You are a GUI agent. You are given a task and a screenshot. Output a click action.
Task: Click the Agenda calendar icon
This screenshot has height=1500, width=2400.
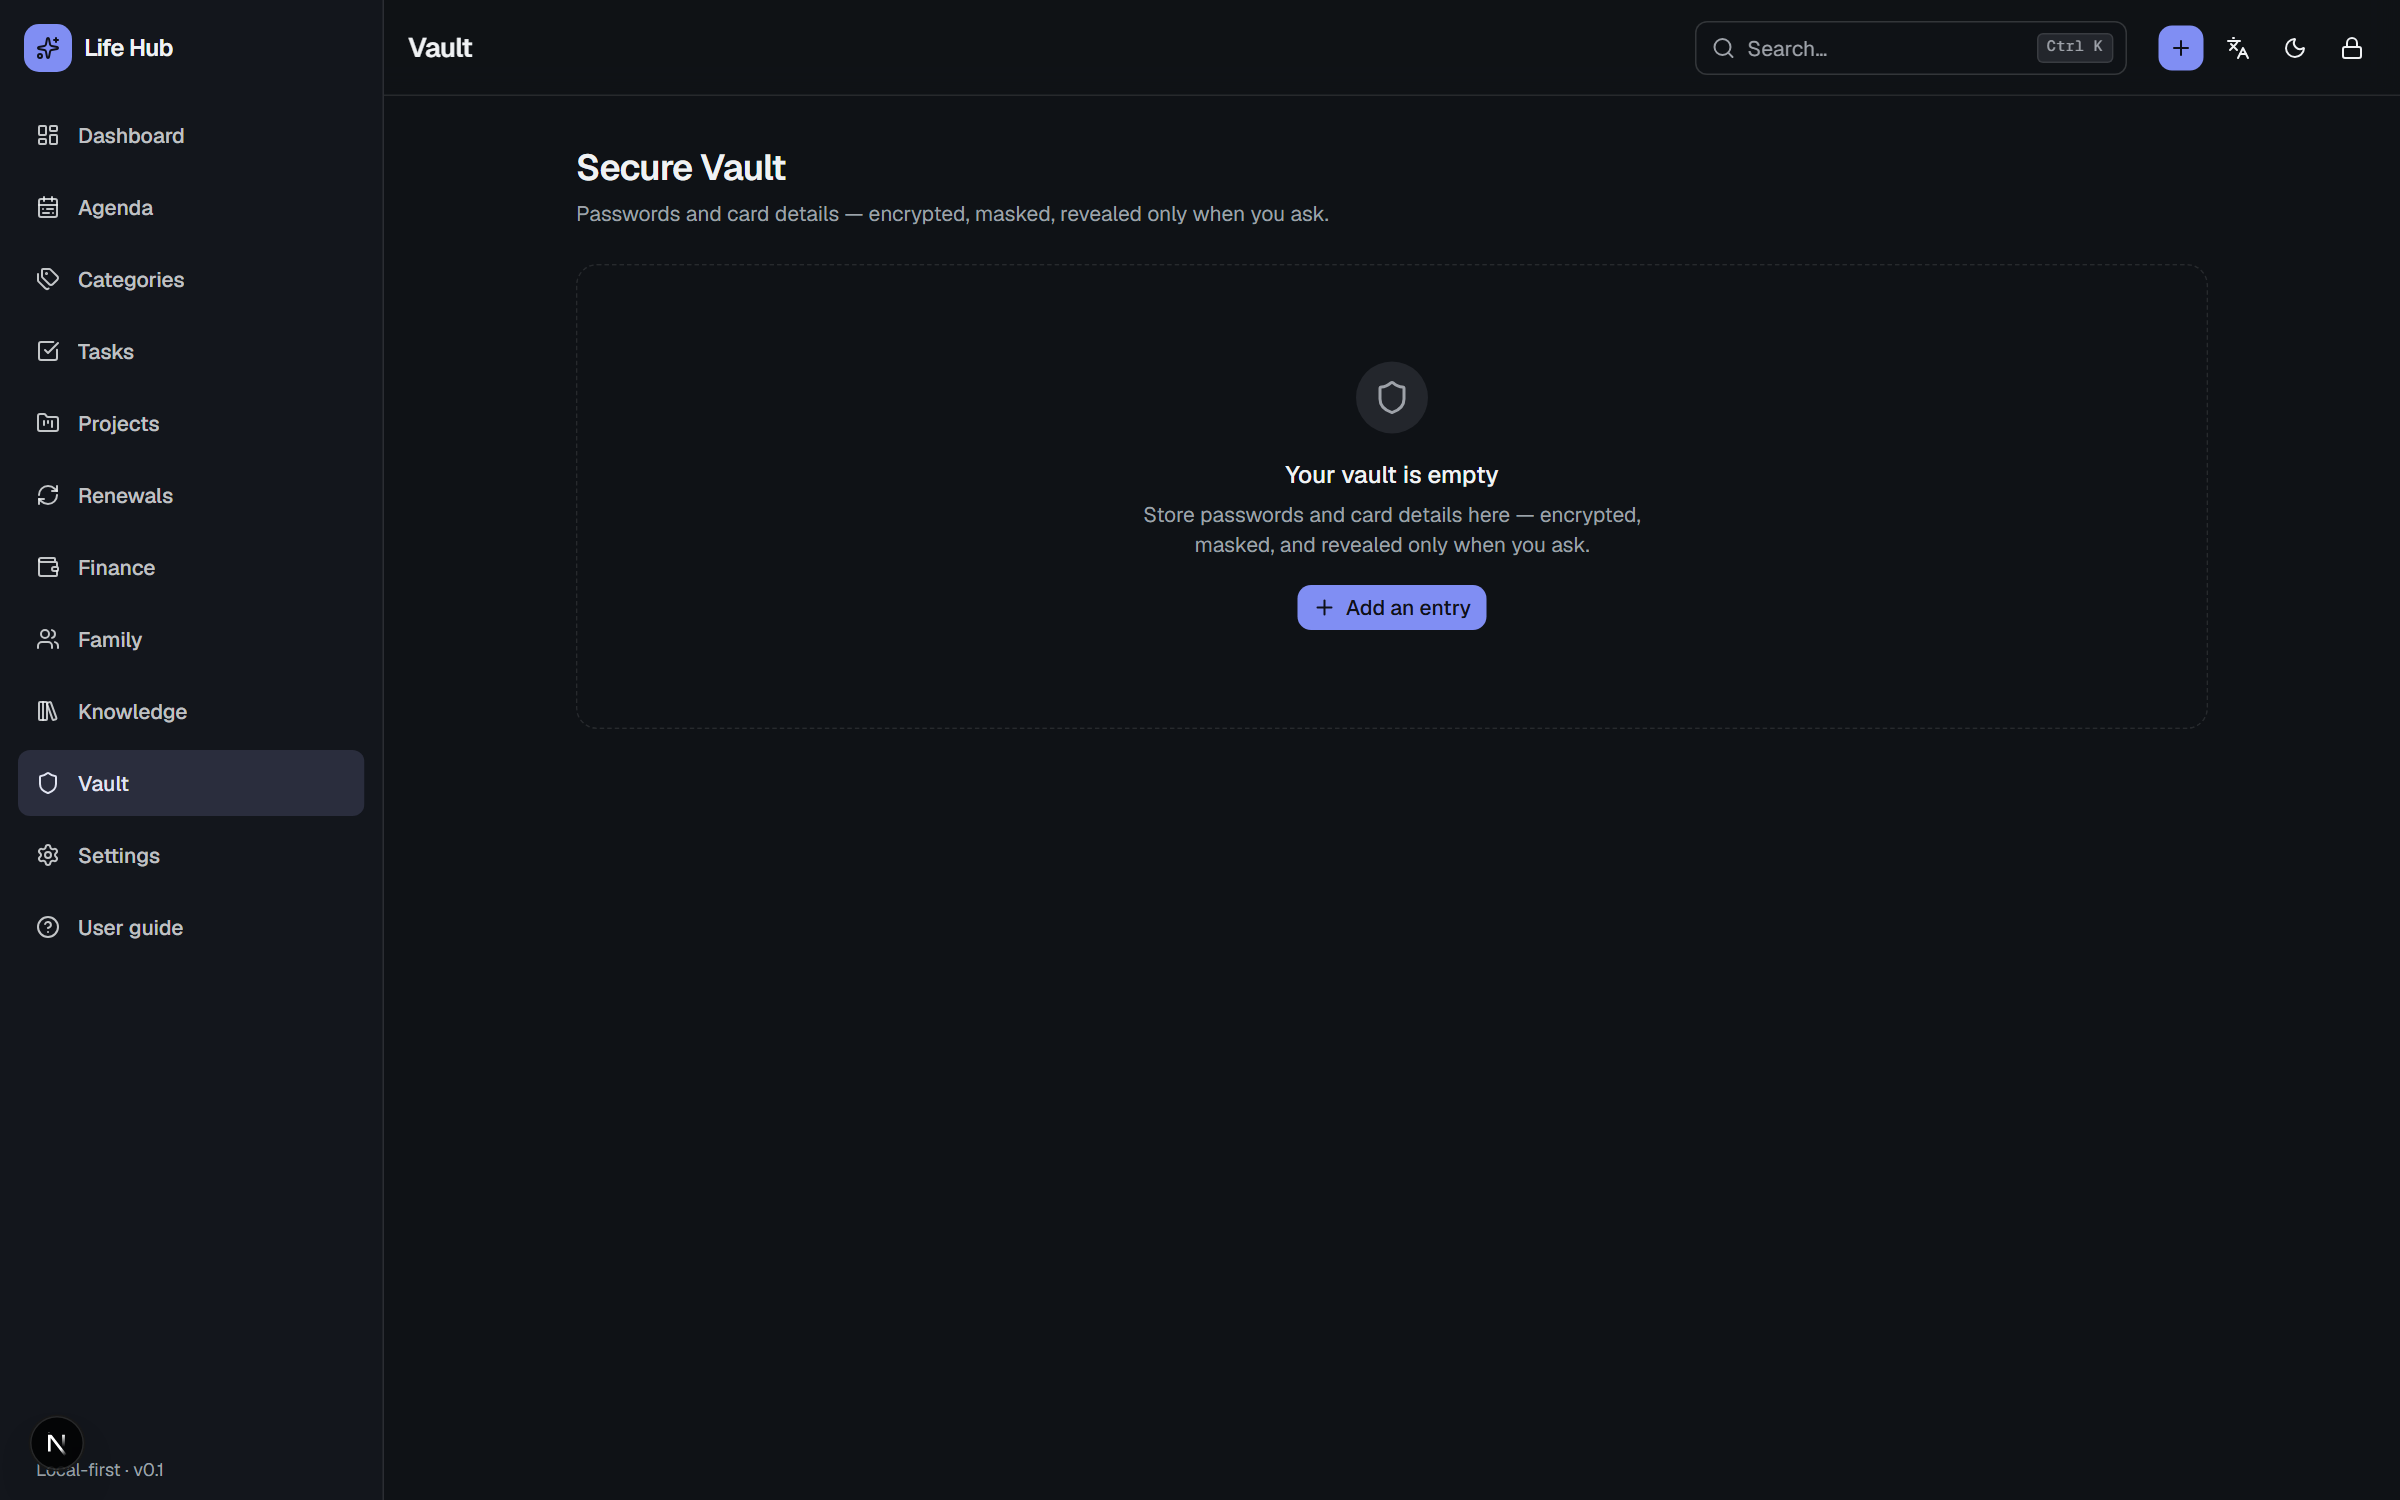(47, 207)
